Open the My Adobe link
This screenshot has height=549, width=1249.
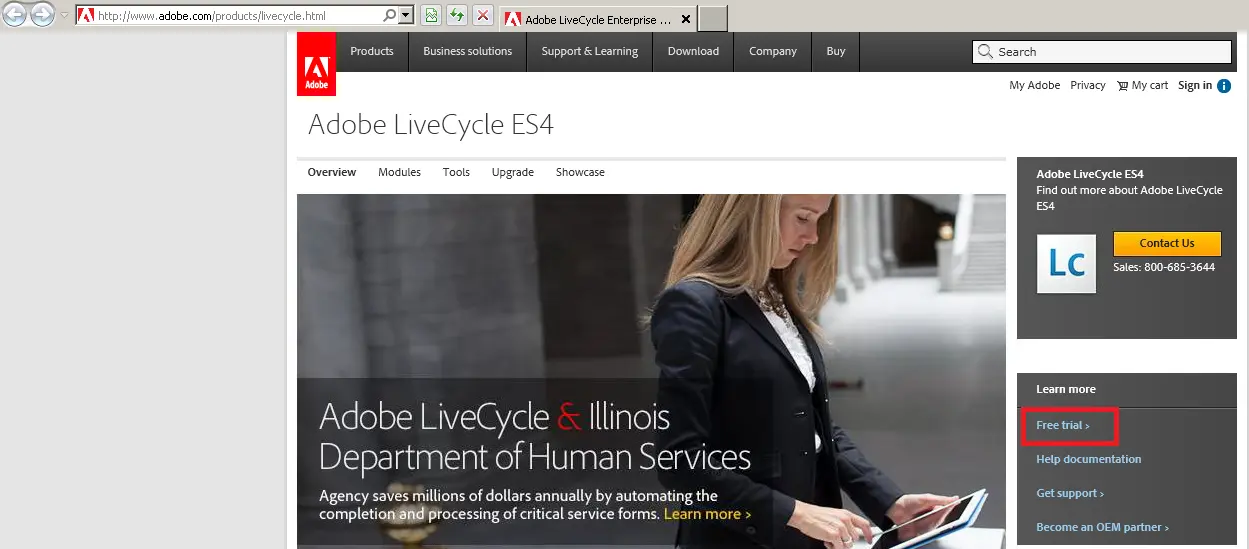click(x=1035, y=85)
